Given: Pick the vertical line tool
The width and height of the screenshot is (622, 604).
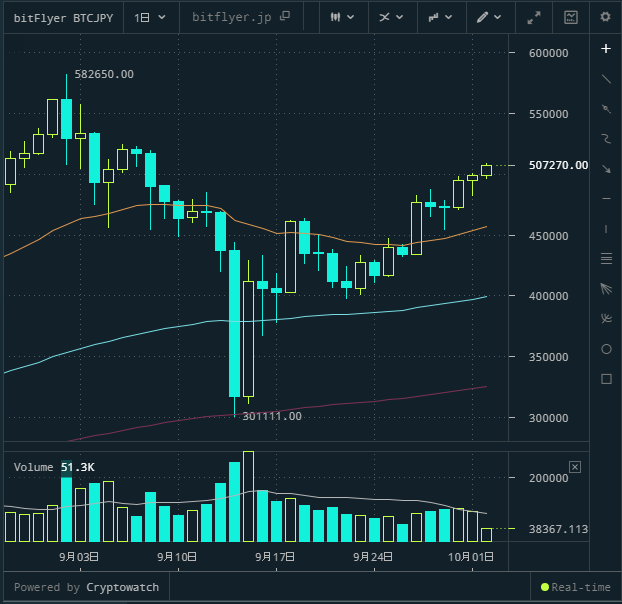Looking at the screenshot, I should (x=605, y=229).
